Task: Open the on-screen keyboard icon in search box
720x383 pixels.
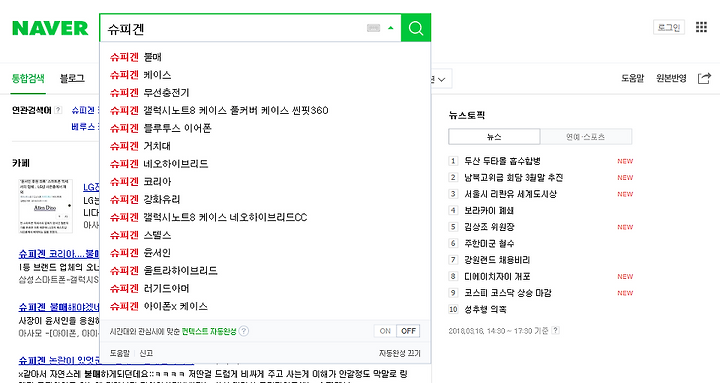Action: [x=373, y=28]
